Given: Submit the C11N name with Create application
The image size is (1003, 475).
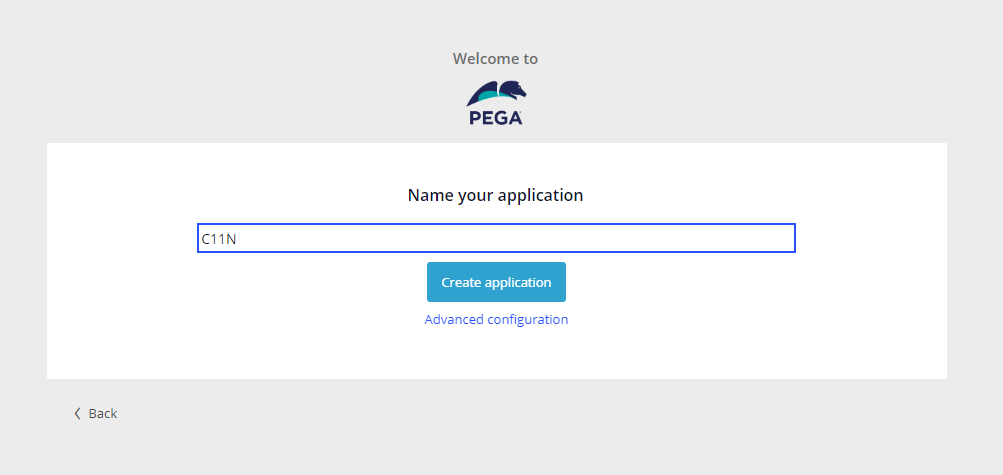Looking at the screenshot, I should [x=496, y=282].
